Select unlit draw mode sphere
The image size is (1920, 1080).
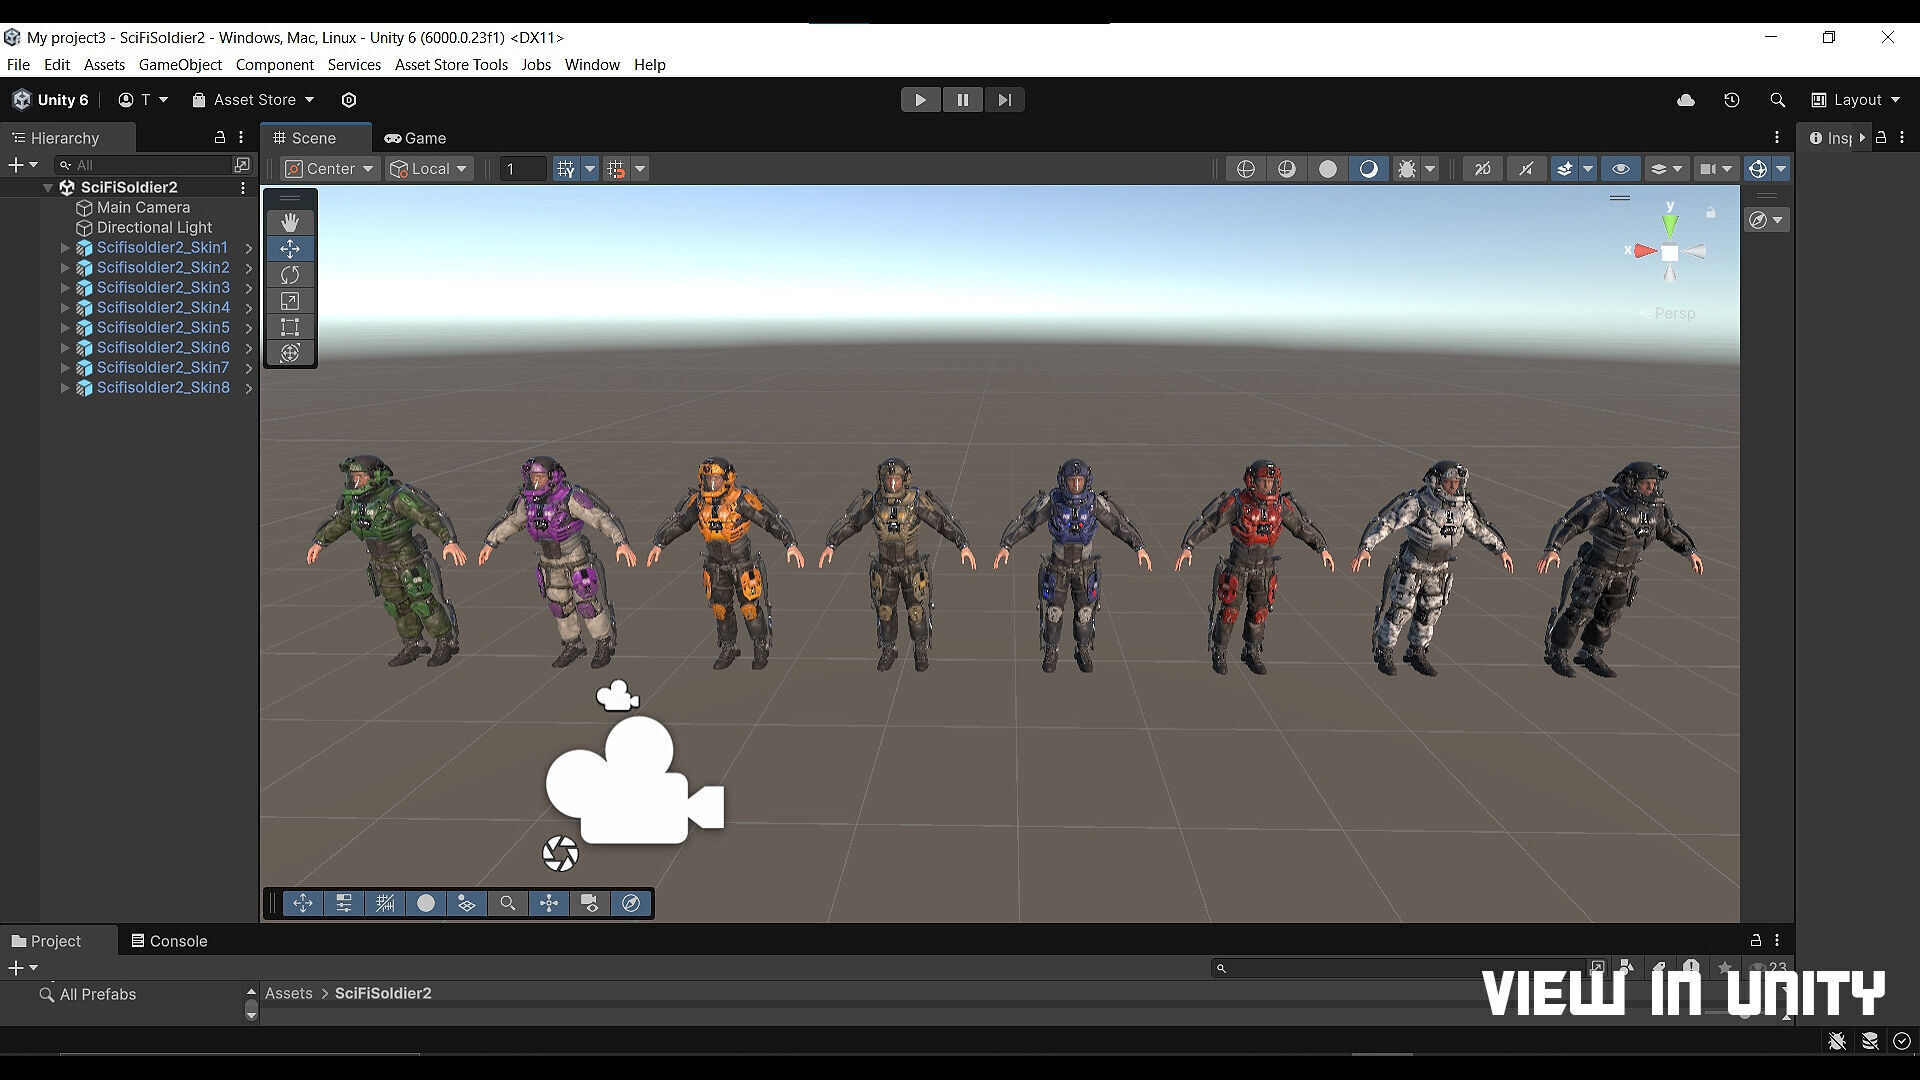(x=1328, y=169)
